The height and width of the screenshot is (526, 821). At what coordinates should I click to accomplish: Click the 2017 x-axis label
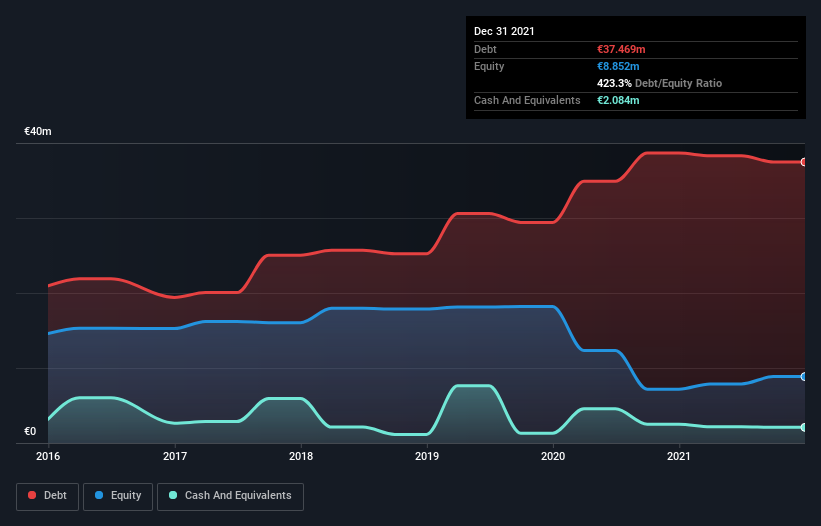pyautogui.click(x=175, y=456)
